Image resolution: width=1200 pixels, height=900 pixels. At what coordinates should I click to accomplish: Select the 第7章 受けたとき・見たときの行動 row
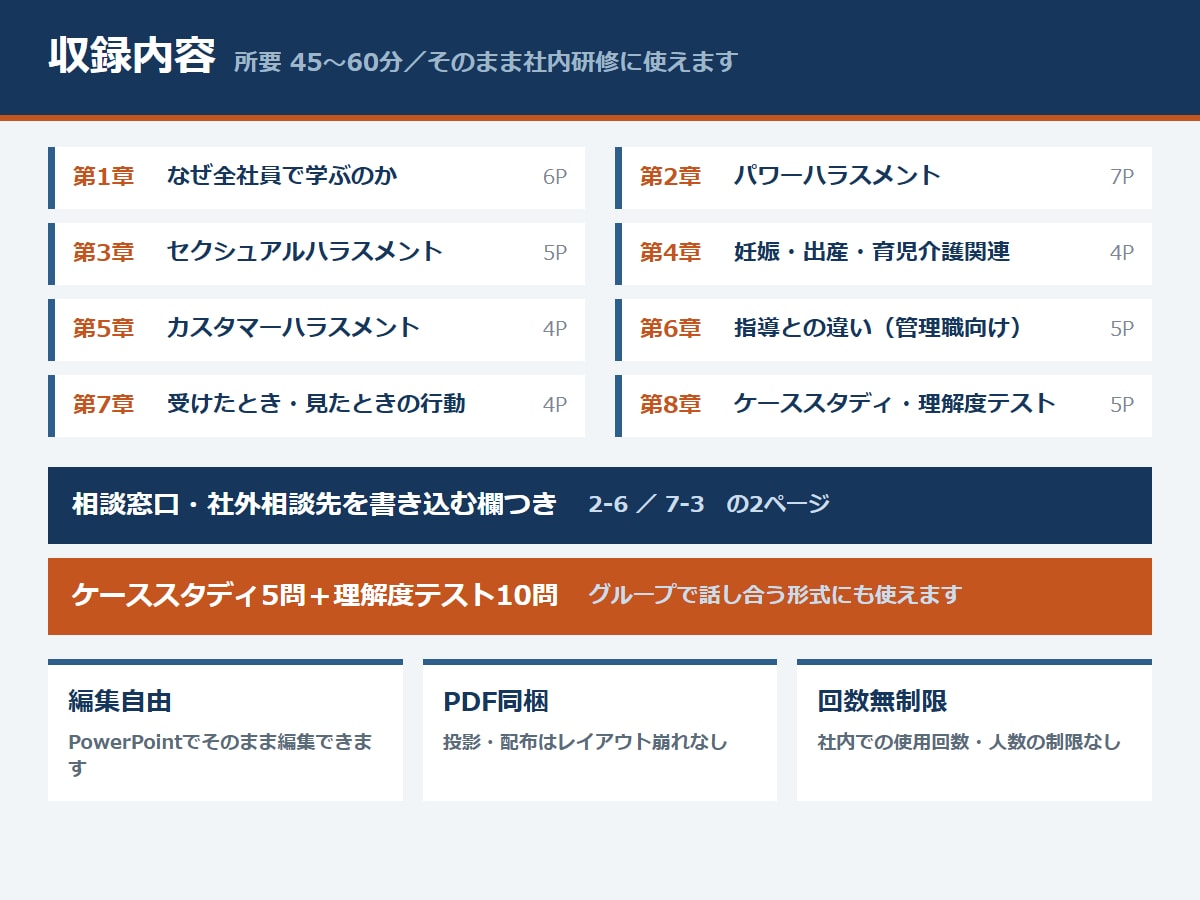316,406
